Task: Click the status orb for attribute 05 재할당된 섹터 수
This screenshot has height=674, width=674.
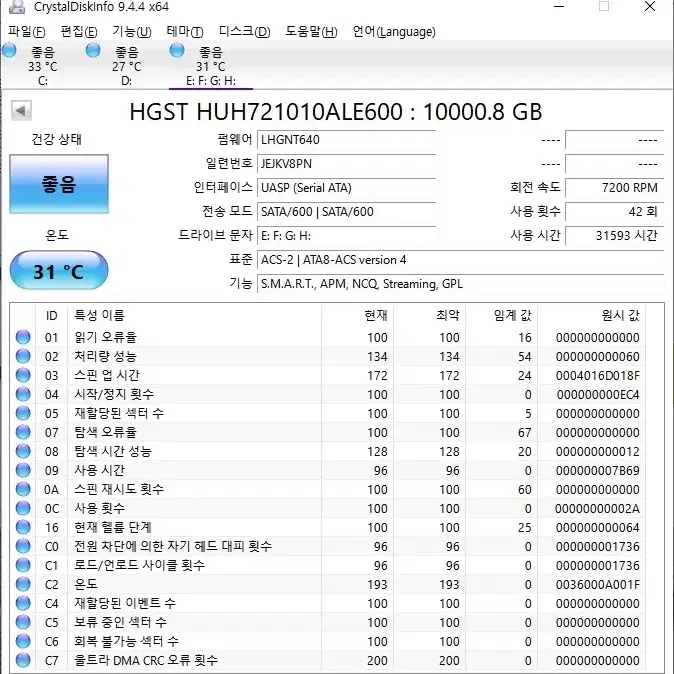Action: click(x=23, y=413)
